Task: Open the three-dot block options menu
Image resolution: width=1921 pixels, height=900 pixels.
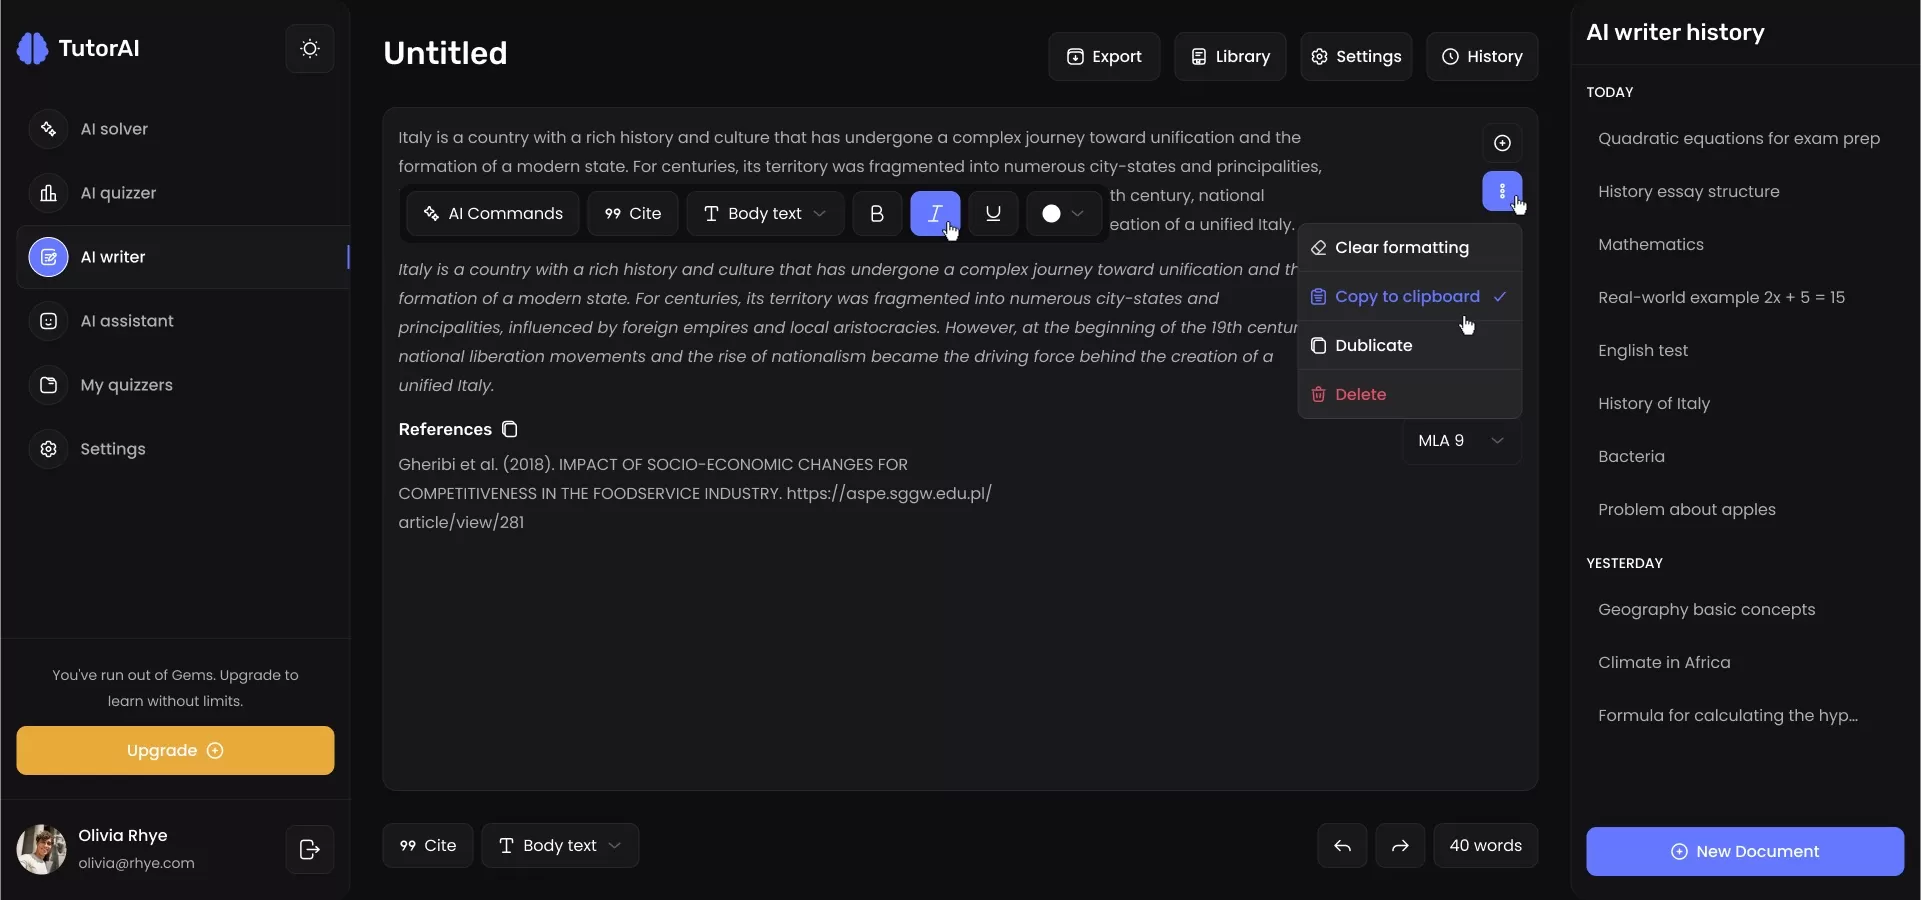Action: point(1502,191)
